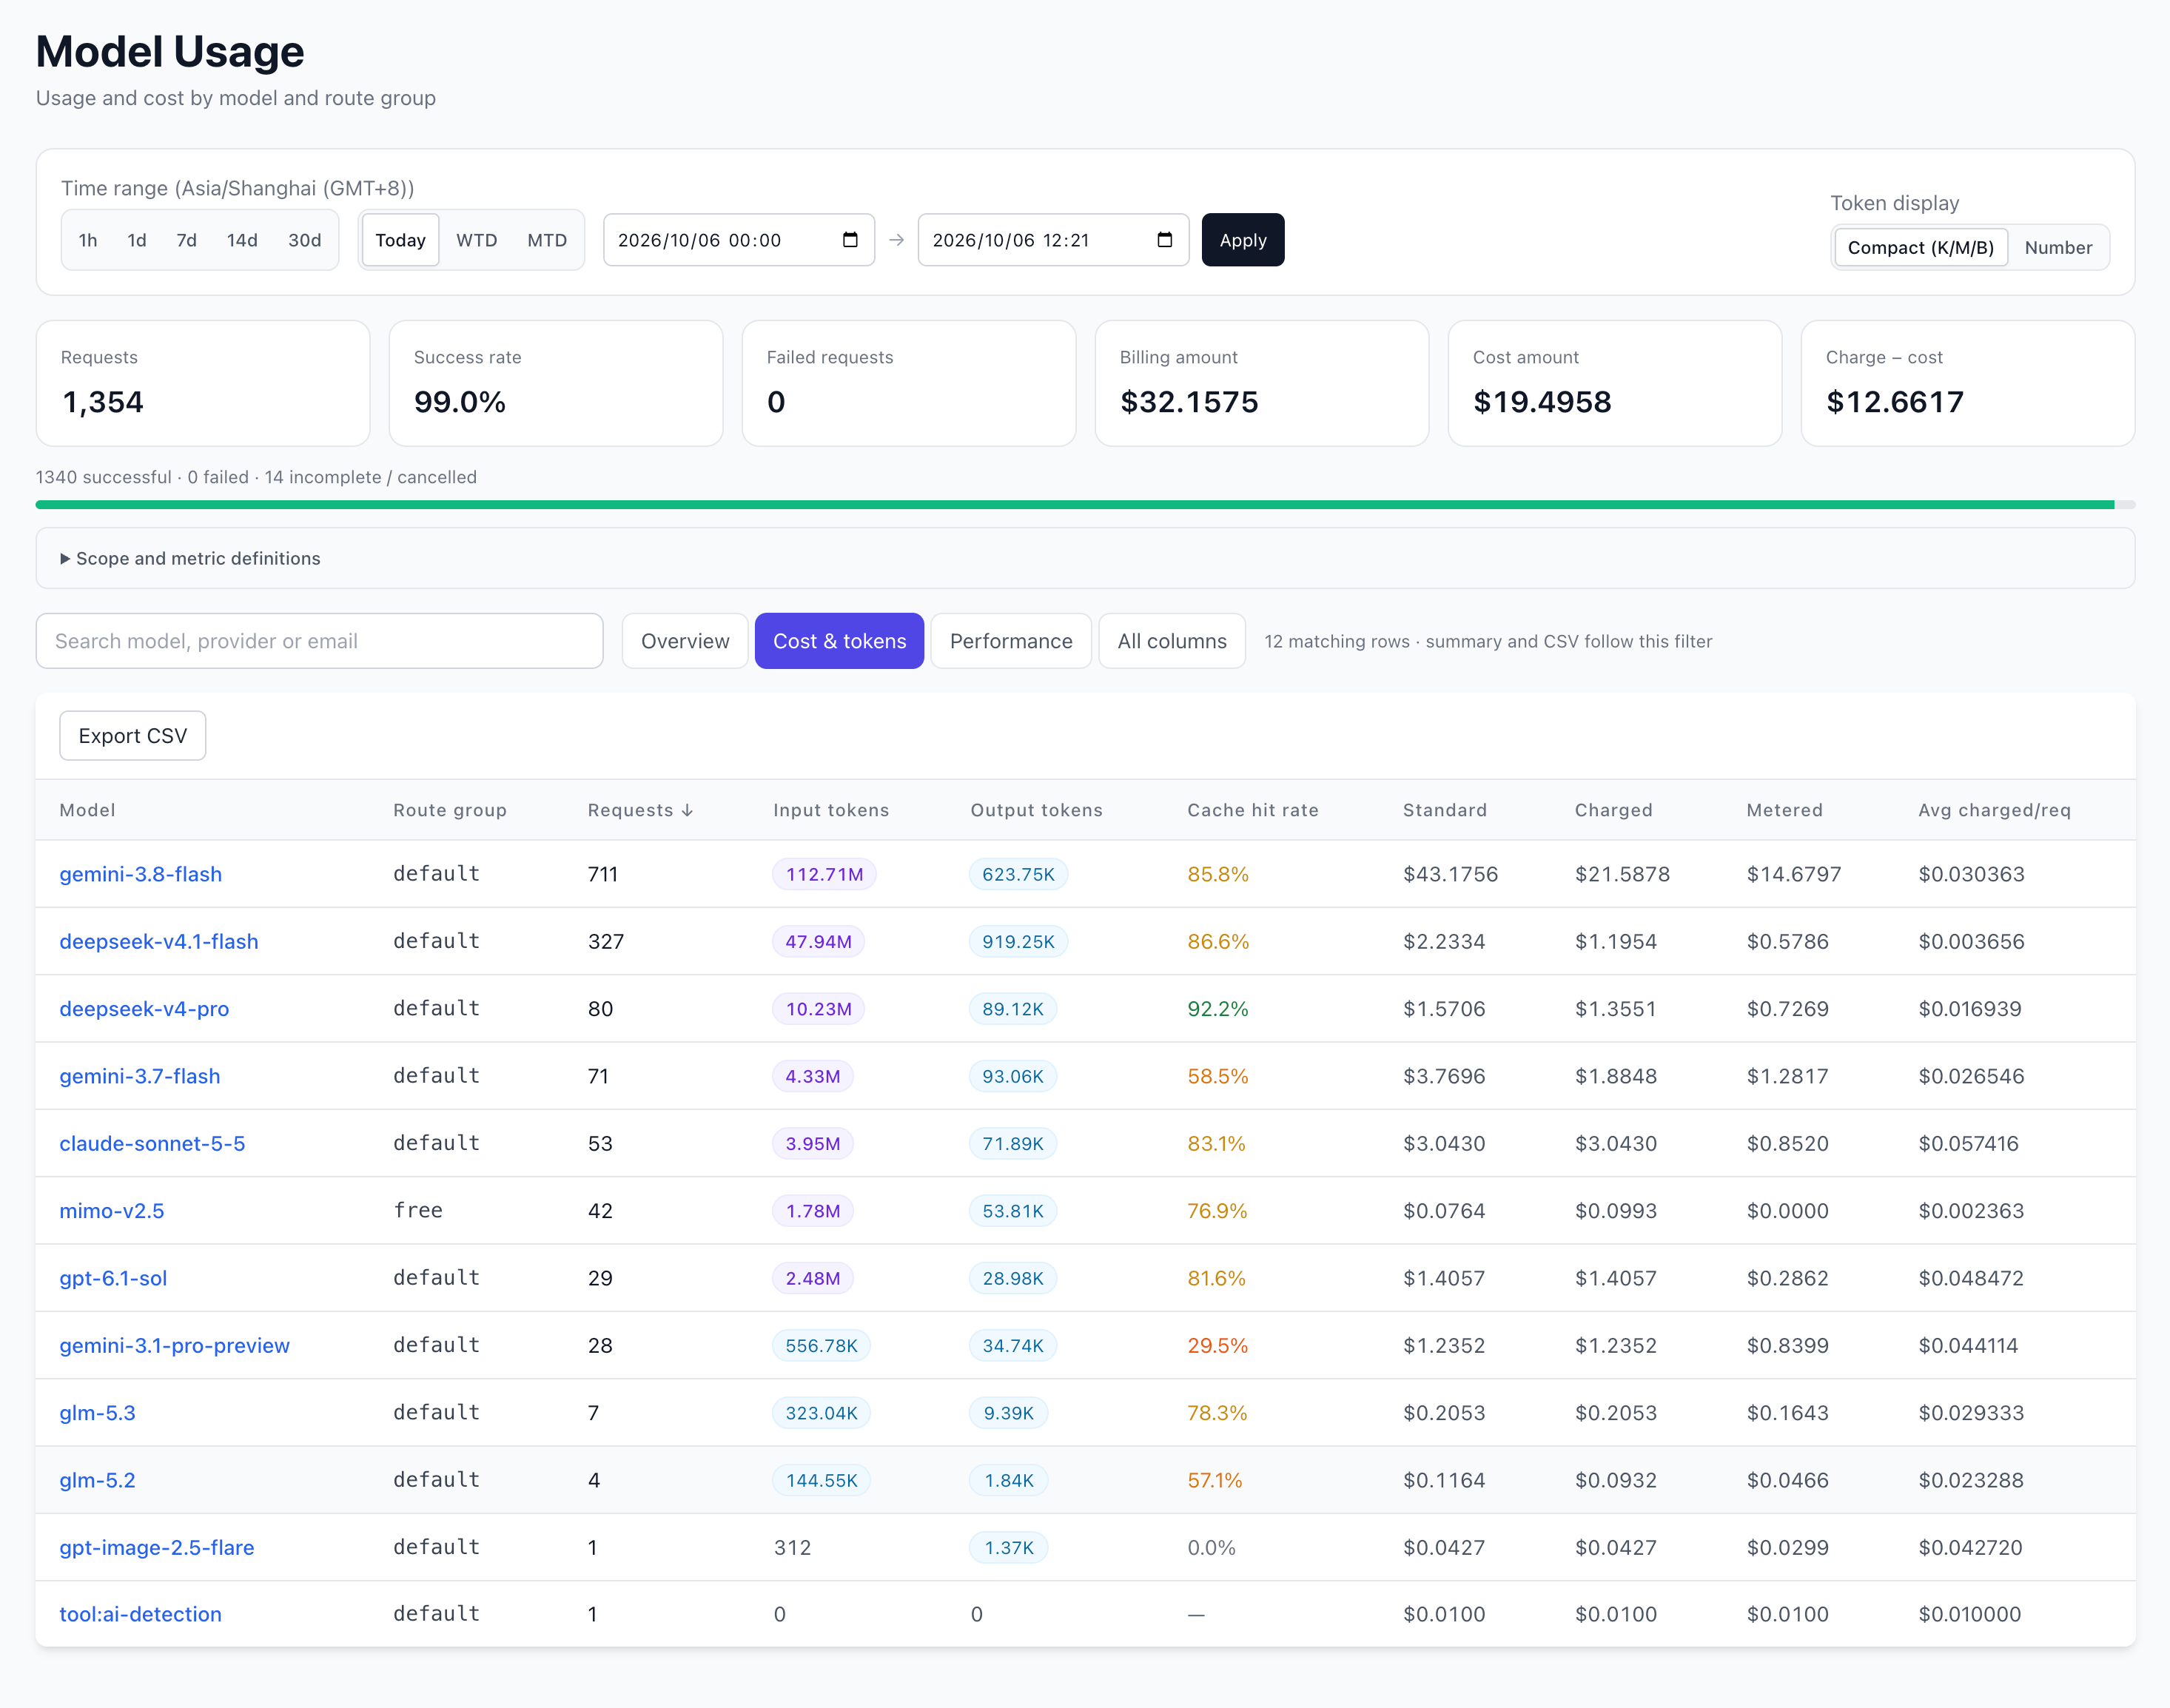Open the claude-sonnet-5-5 model link
The width and height of the screenshot is (2170, 1708).
pyautogui.click(x=152, y=1144)
